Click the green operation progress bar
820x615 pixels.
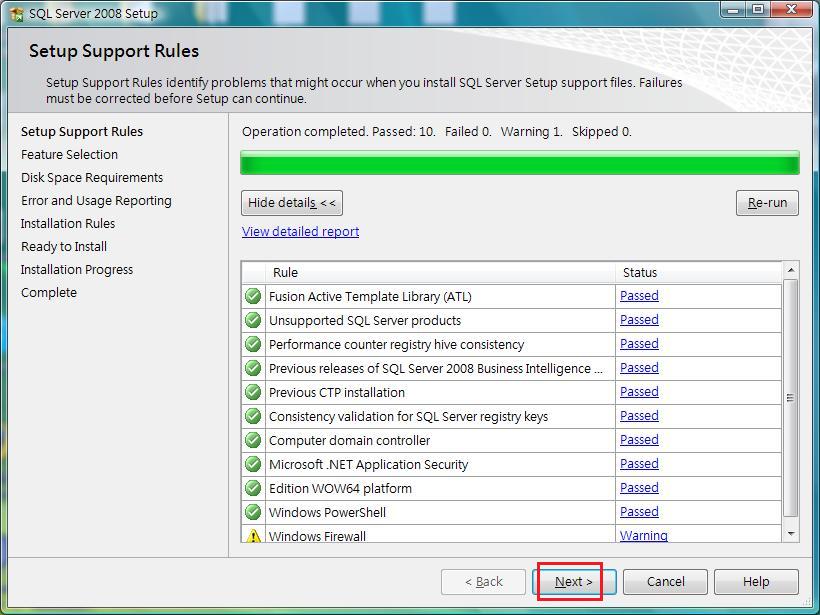(519, 163)
